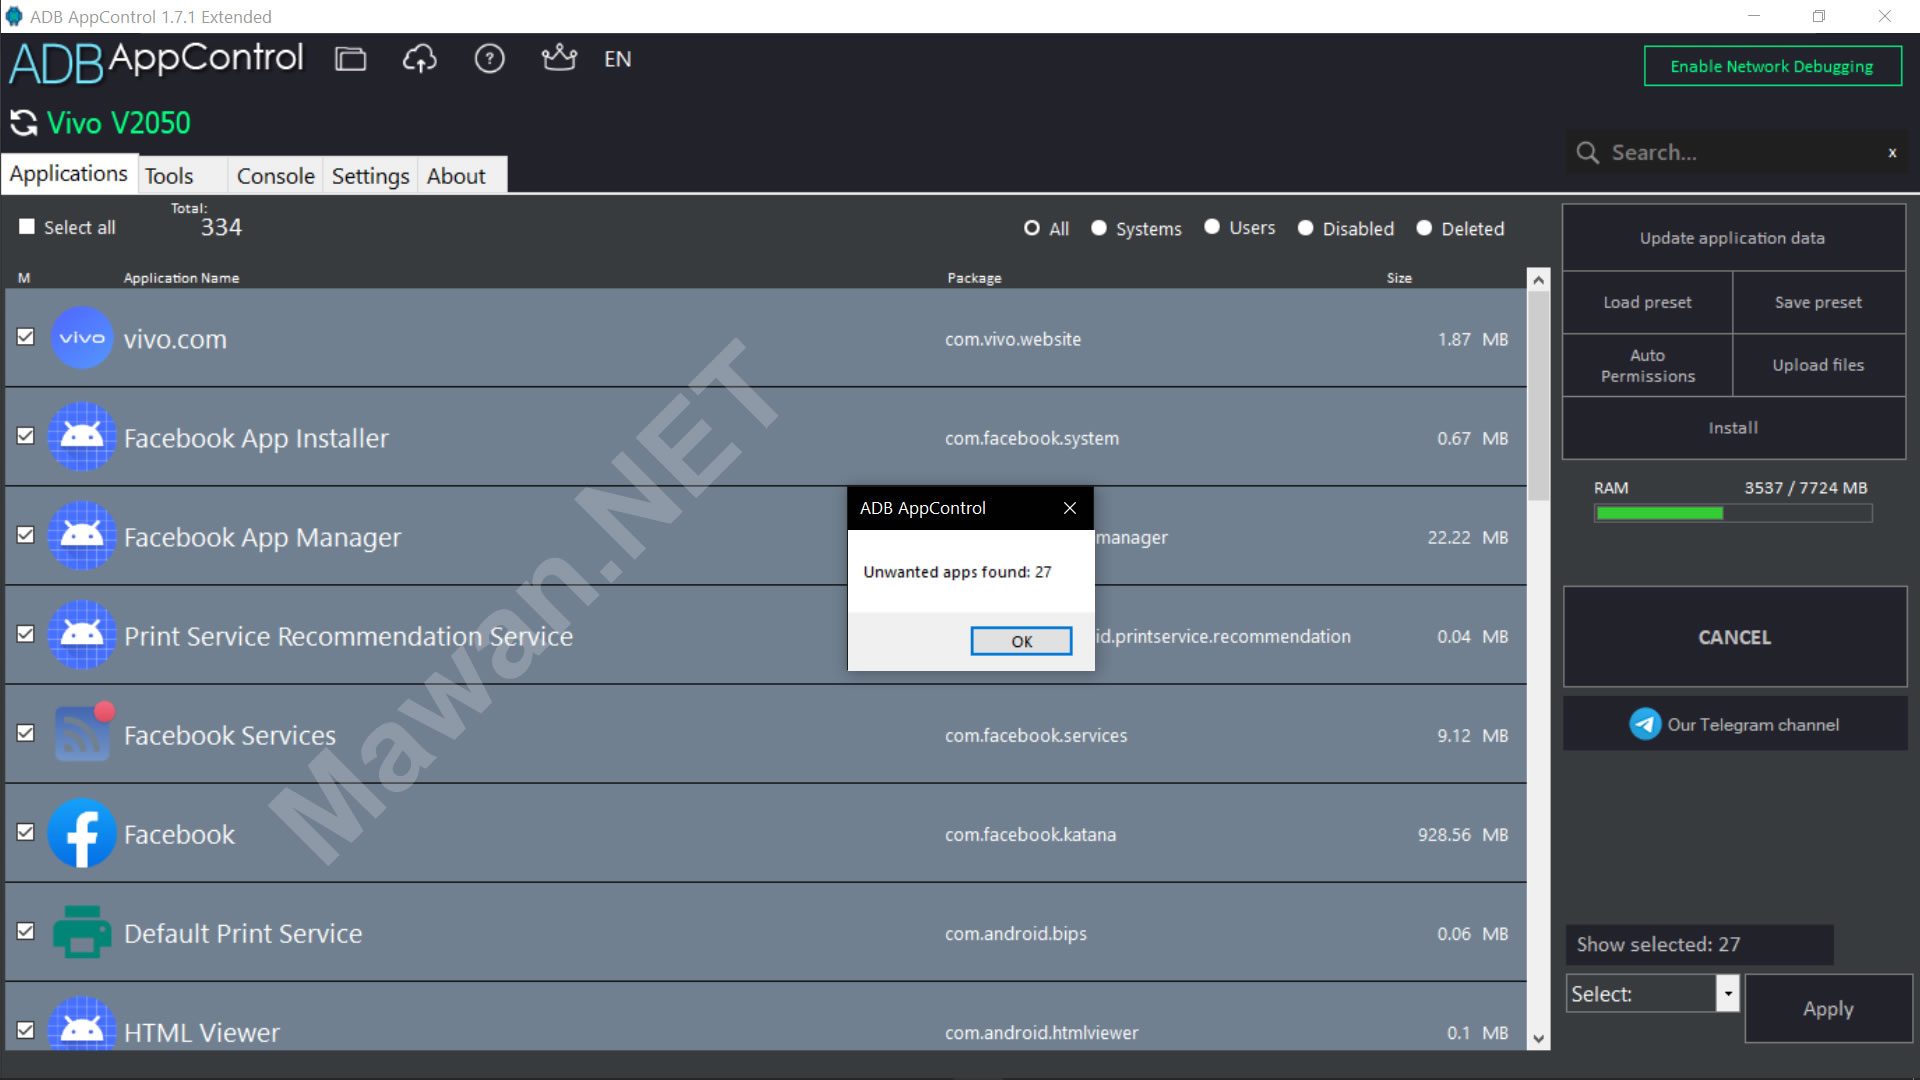Click the cloud upload icon
The height and width of the screenshot is (1080, 1920).
pos(420,59)
